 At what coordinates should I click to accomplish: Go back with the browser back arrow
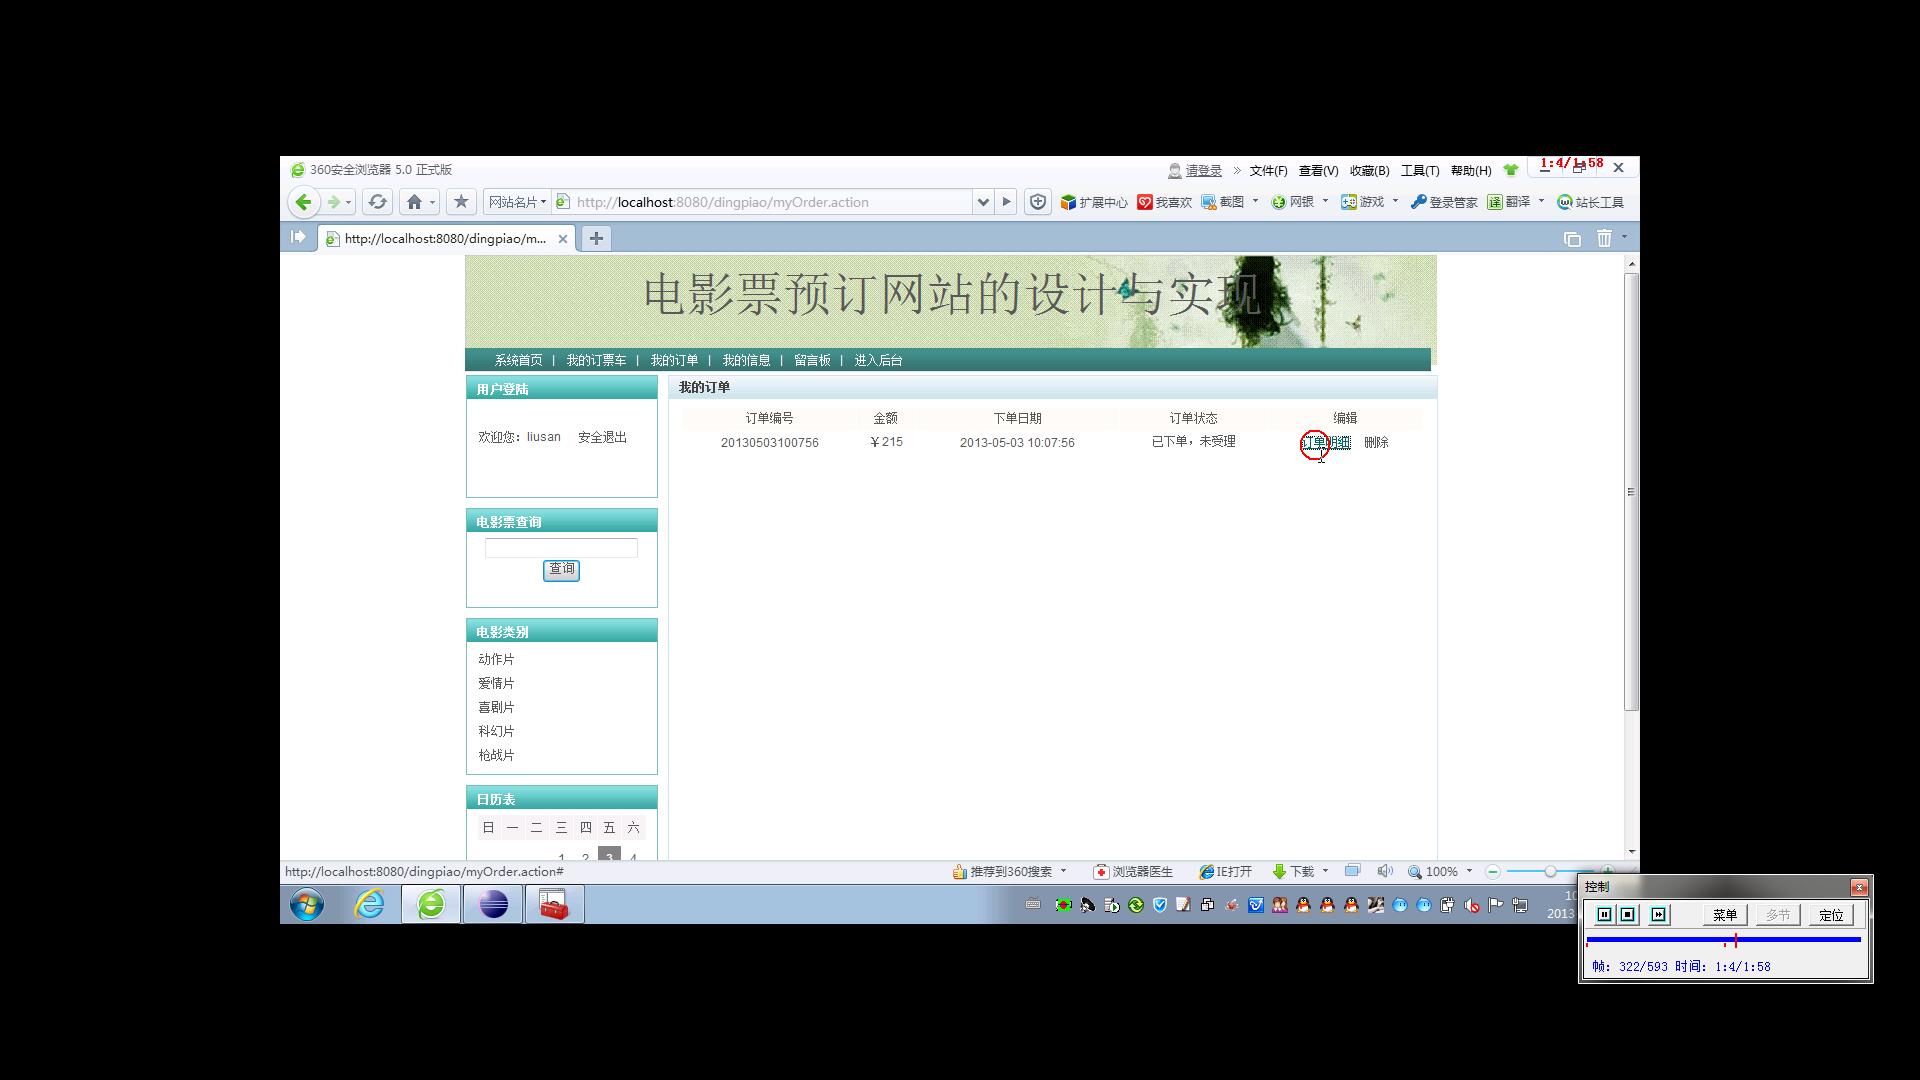coord(304,202)
